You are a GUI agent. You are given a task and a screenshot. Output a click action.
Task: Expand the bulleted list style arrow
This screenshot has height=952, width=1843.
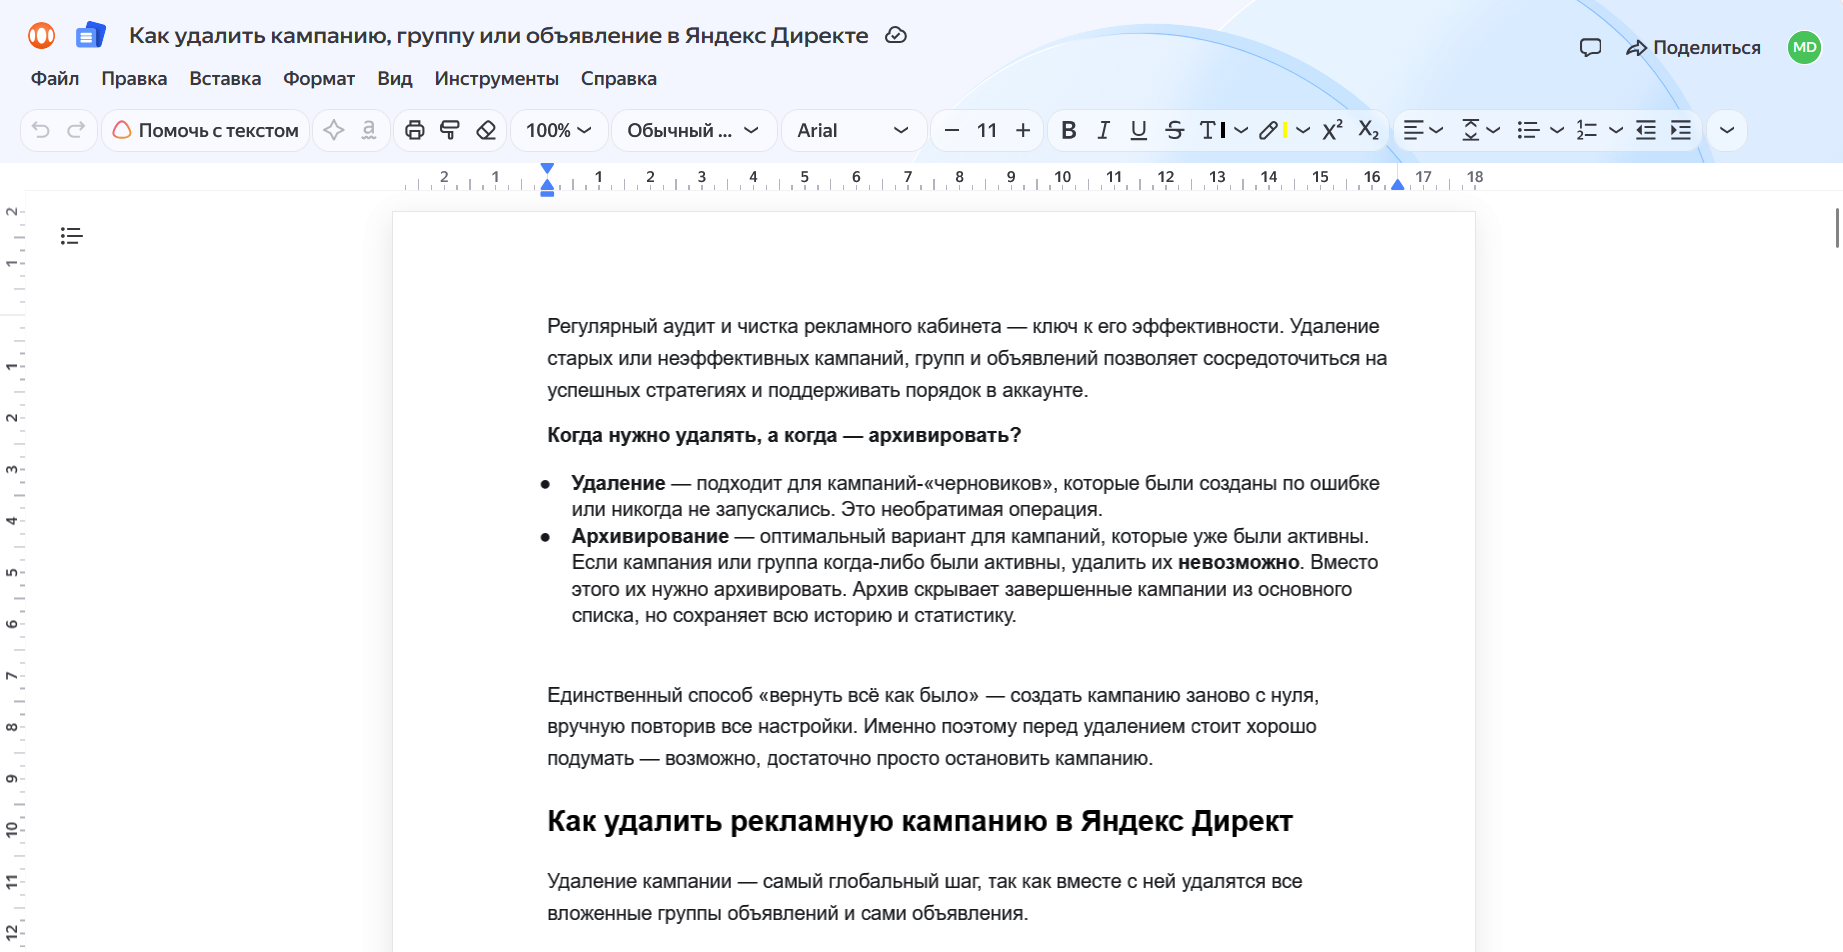point(1557,130)
